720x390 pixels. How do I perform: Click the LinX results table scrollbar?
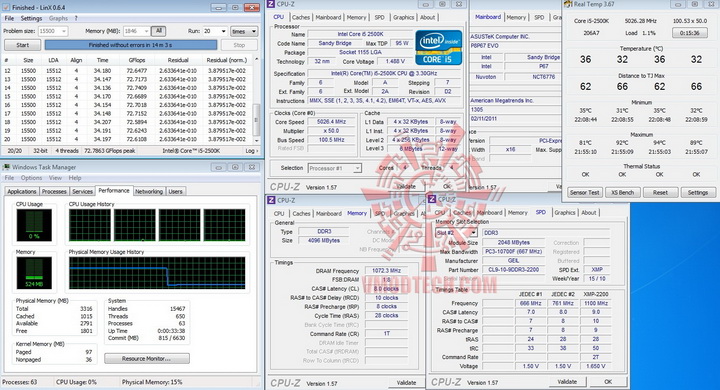256,100
